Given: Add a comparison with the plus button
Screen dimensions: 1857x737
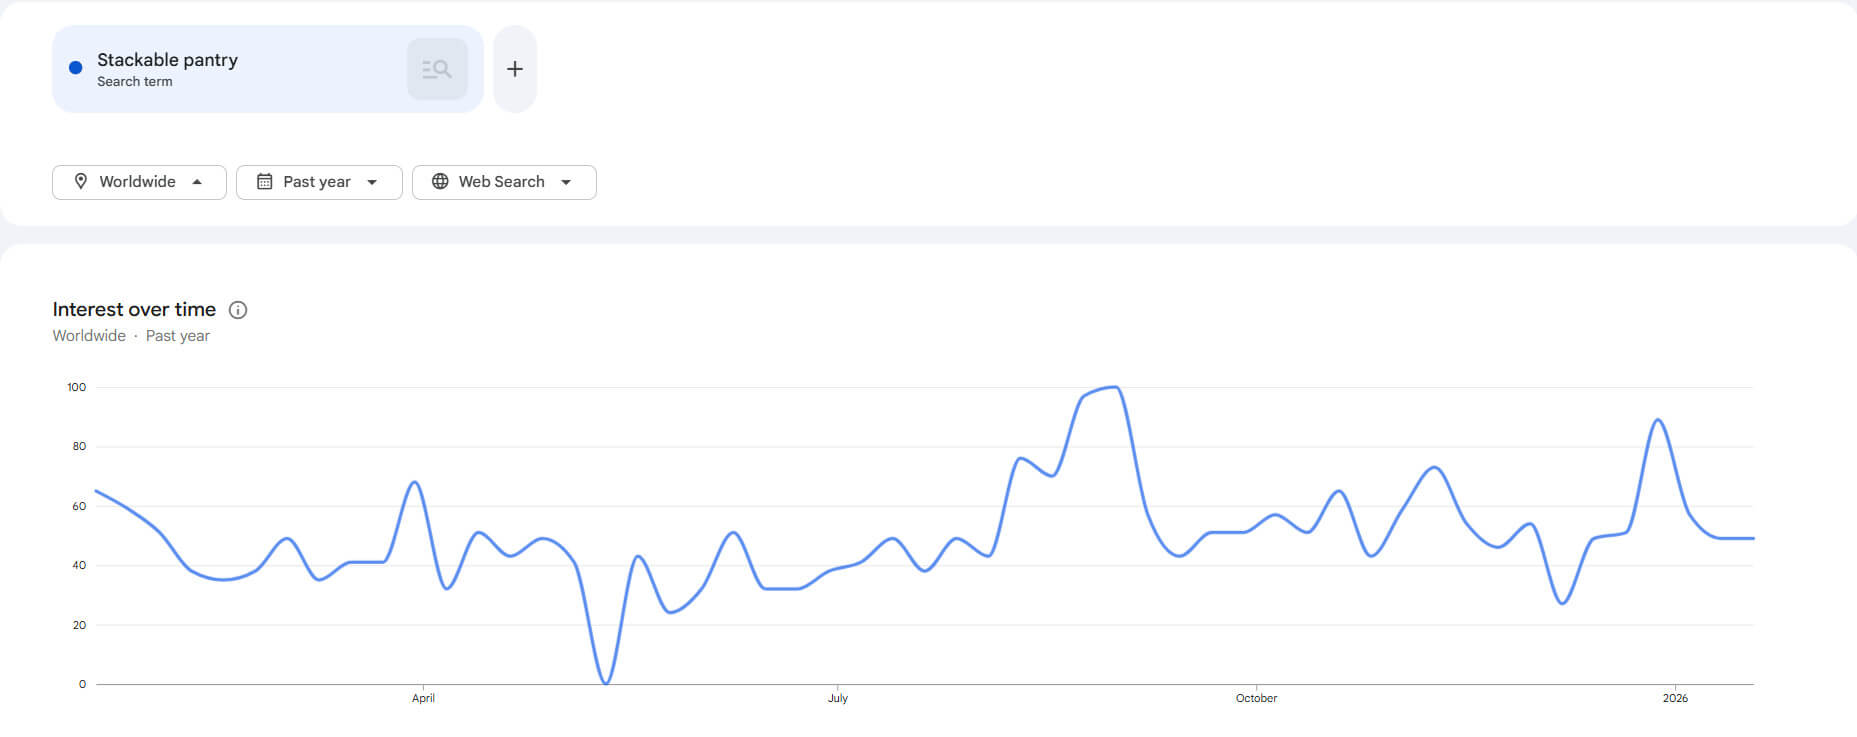Looking at the screenshot, I should point(515,69).
